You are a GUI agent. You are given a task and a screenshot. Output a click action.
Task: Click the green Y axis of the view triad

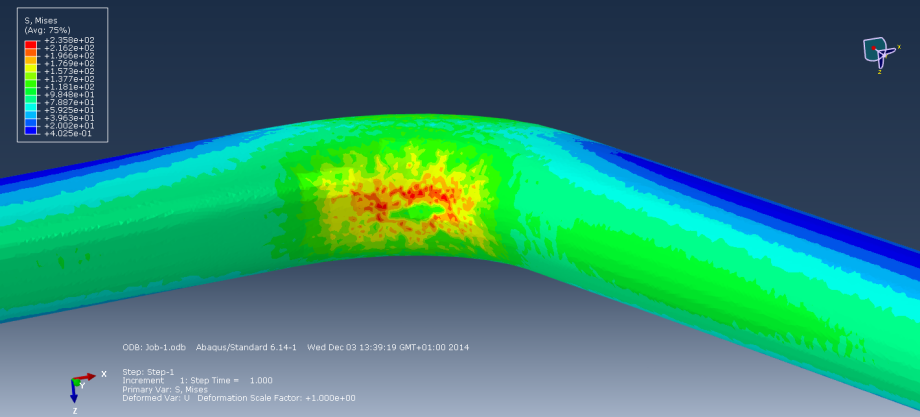80,384
